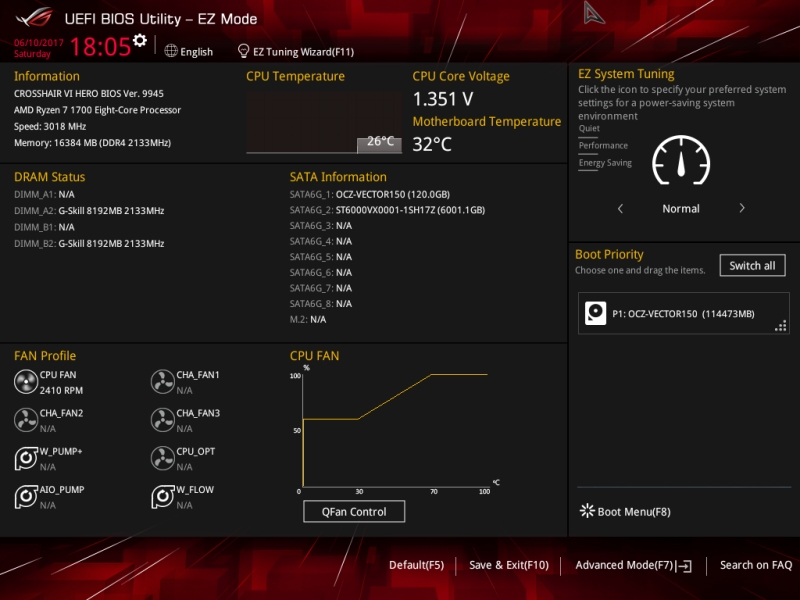
Task: Click AMD Ryzen 7 1700 processor text
Action: (97, 110)
